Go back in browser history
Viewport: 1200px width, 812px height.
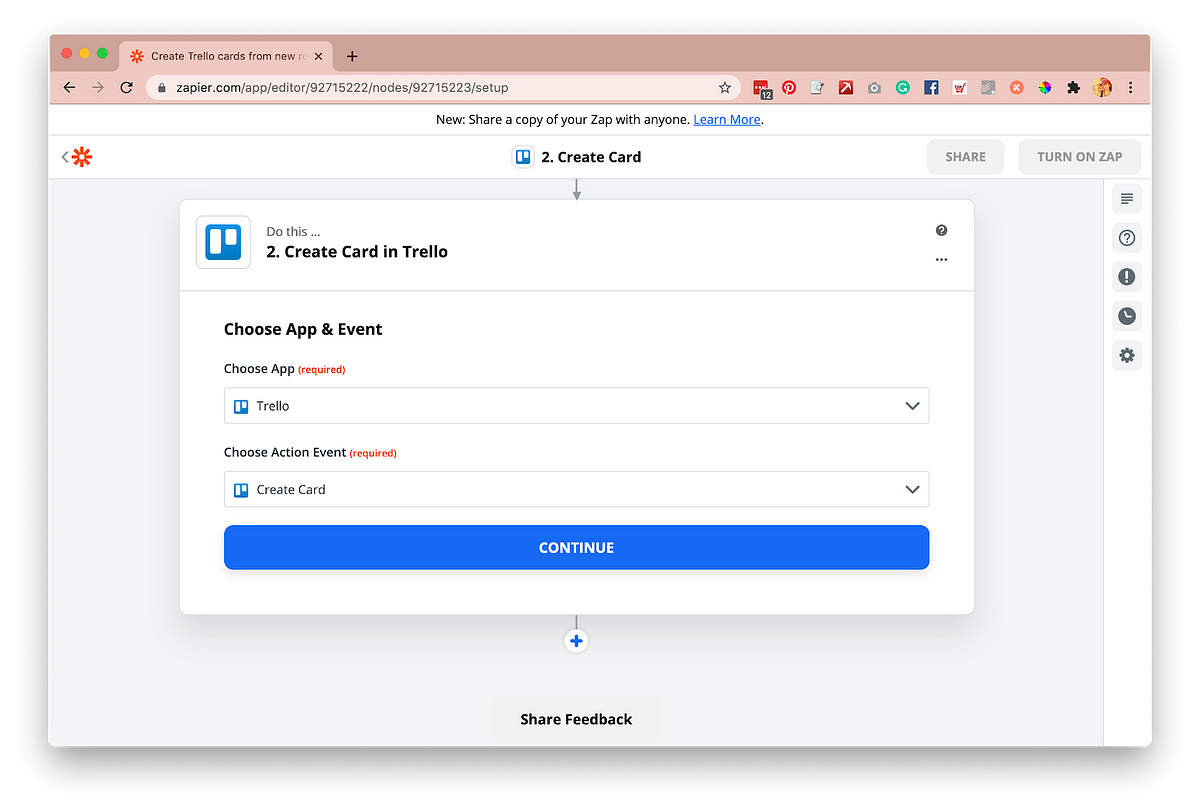[69, 88]
